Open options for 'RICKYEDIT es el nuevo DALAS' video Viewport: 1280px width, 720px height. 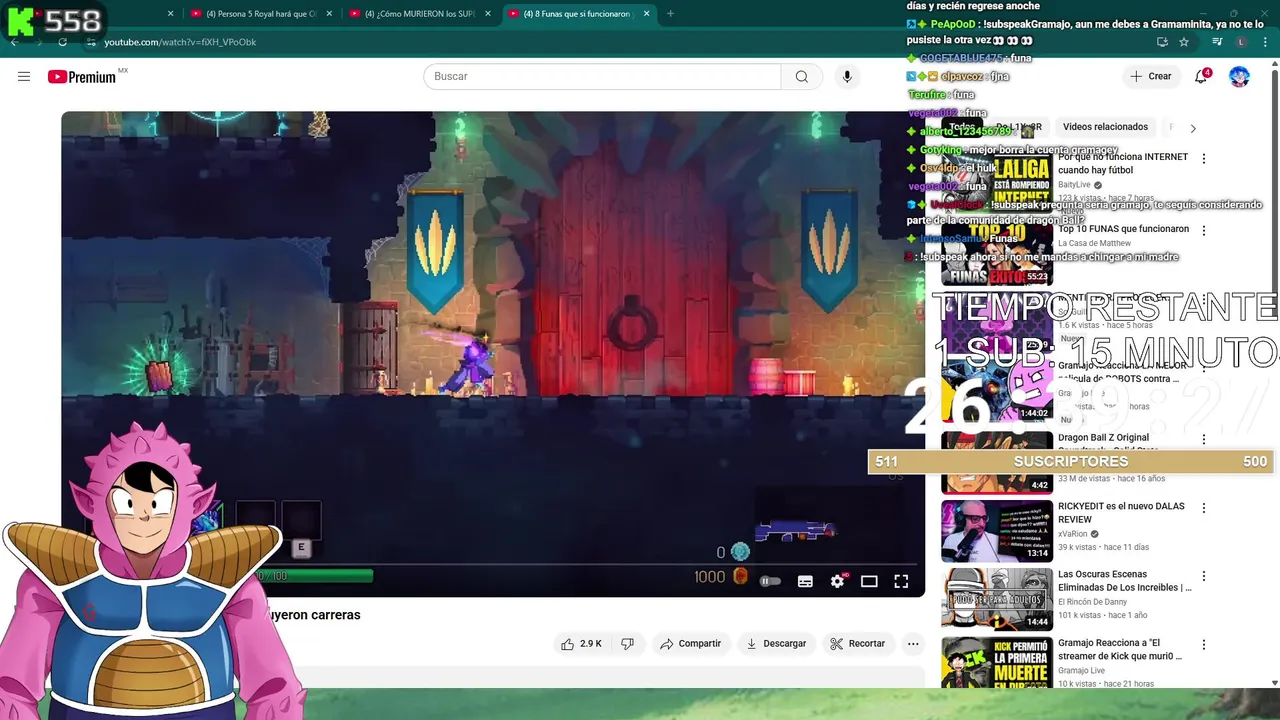click(x=1204, y=508)
